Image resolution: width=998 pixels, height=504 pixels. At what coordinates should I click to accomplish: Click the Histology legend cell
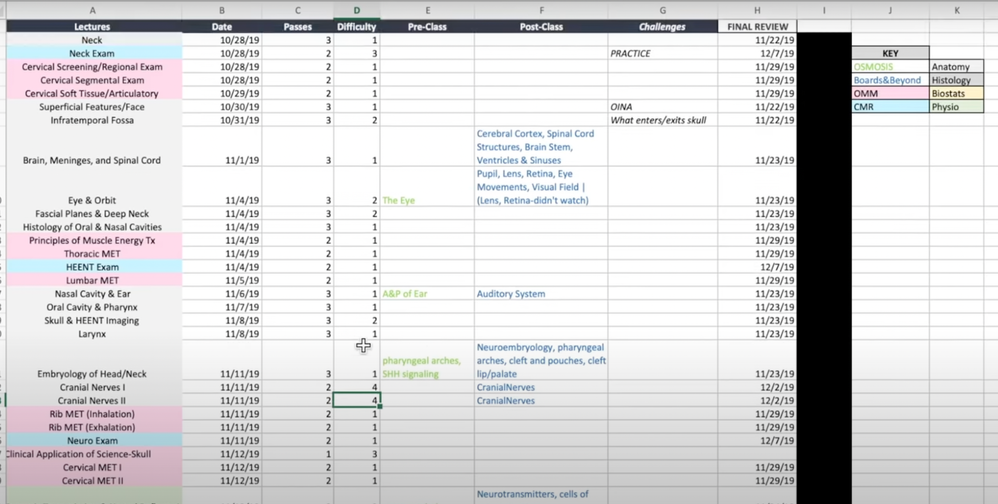tap(957, 80)
